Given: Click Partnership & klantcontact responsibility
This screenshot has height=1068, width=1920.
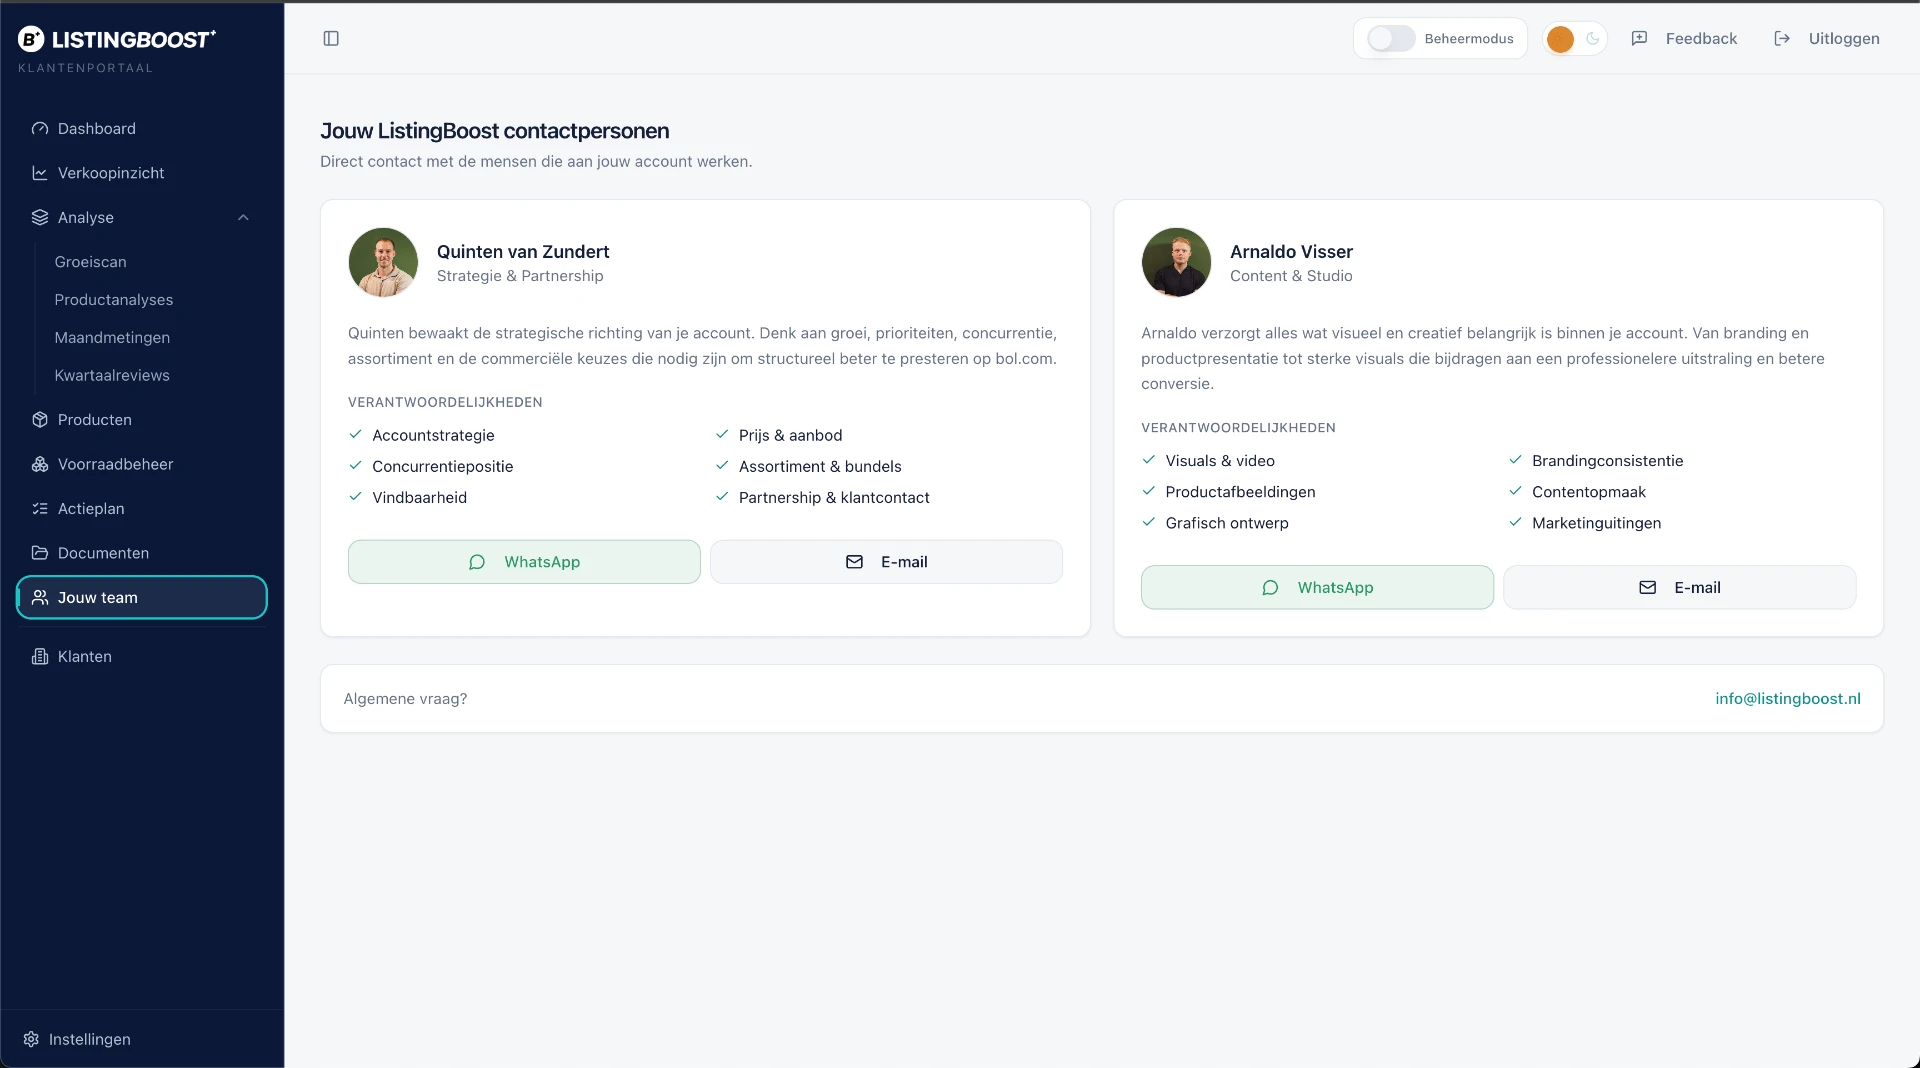Looking at the screenshot, I should point(834,497).
